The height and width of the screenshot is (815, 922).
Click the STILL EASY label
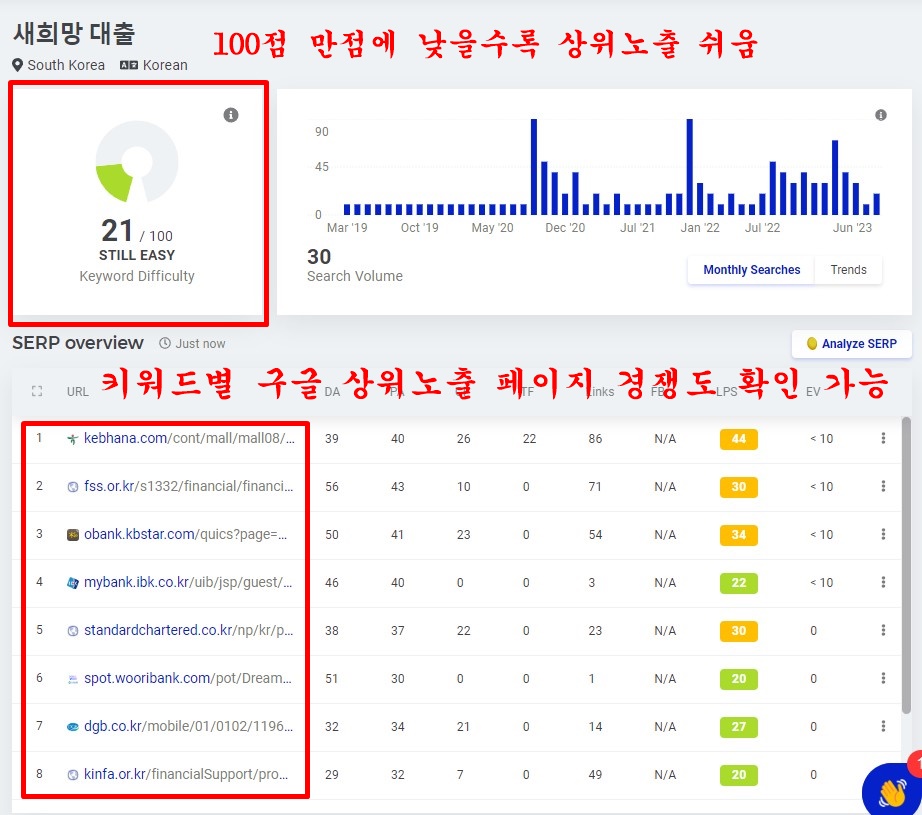137,255
